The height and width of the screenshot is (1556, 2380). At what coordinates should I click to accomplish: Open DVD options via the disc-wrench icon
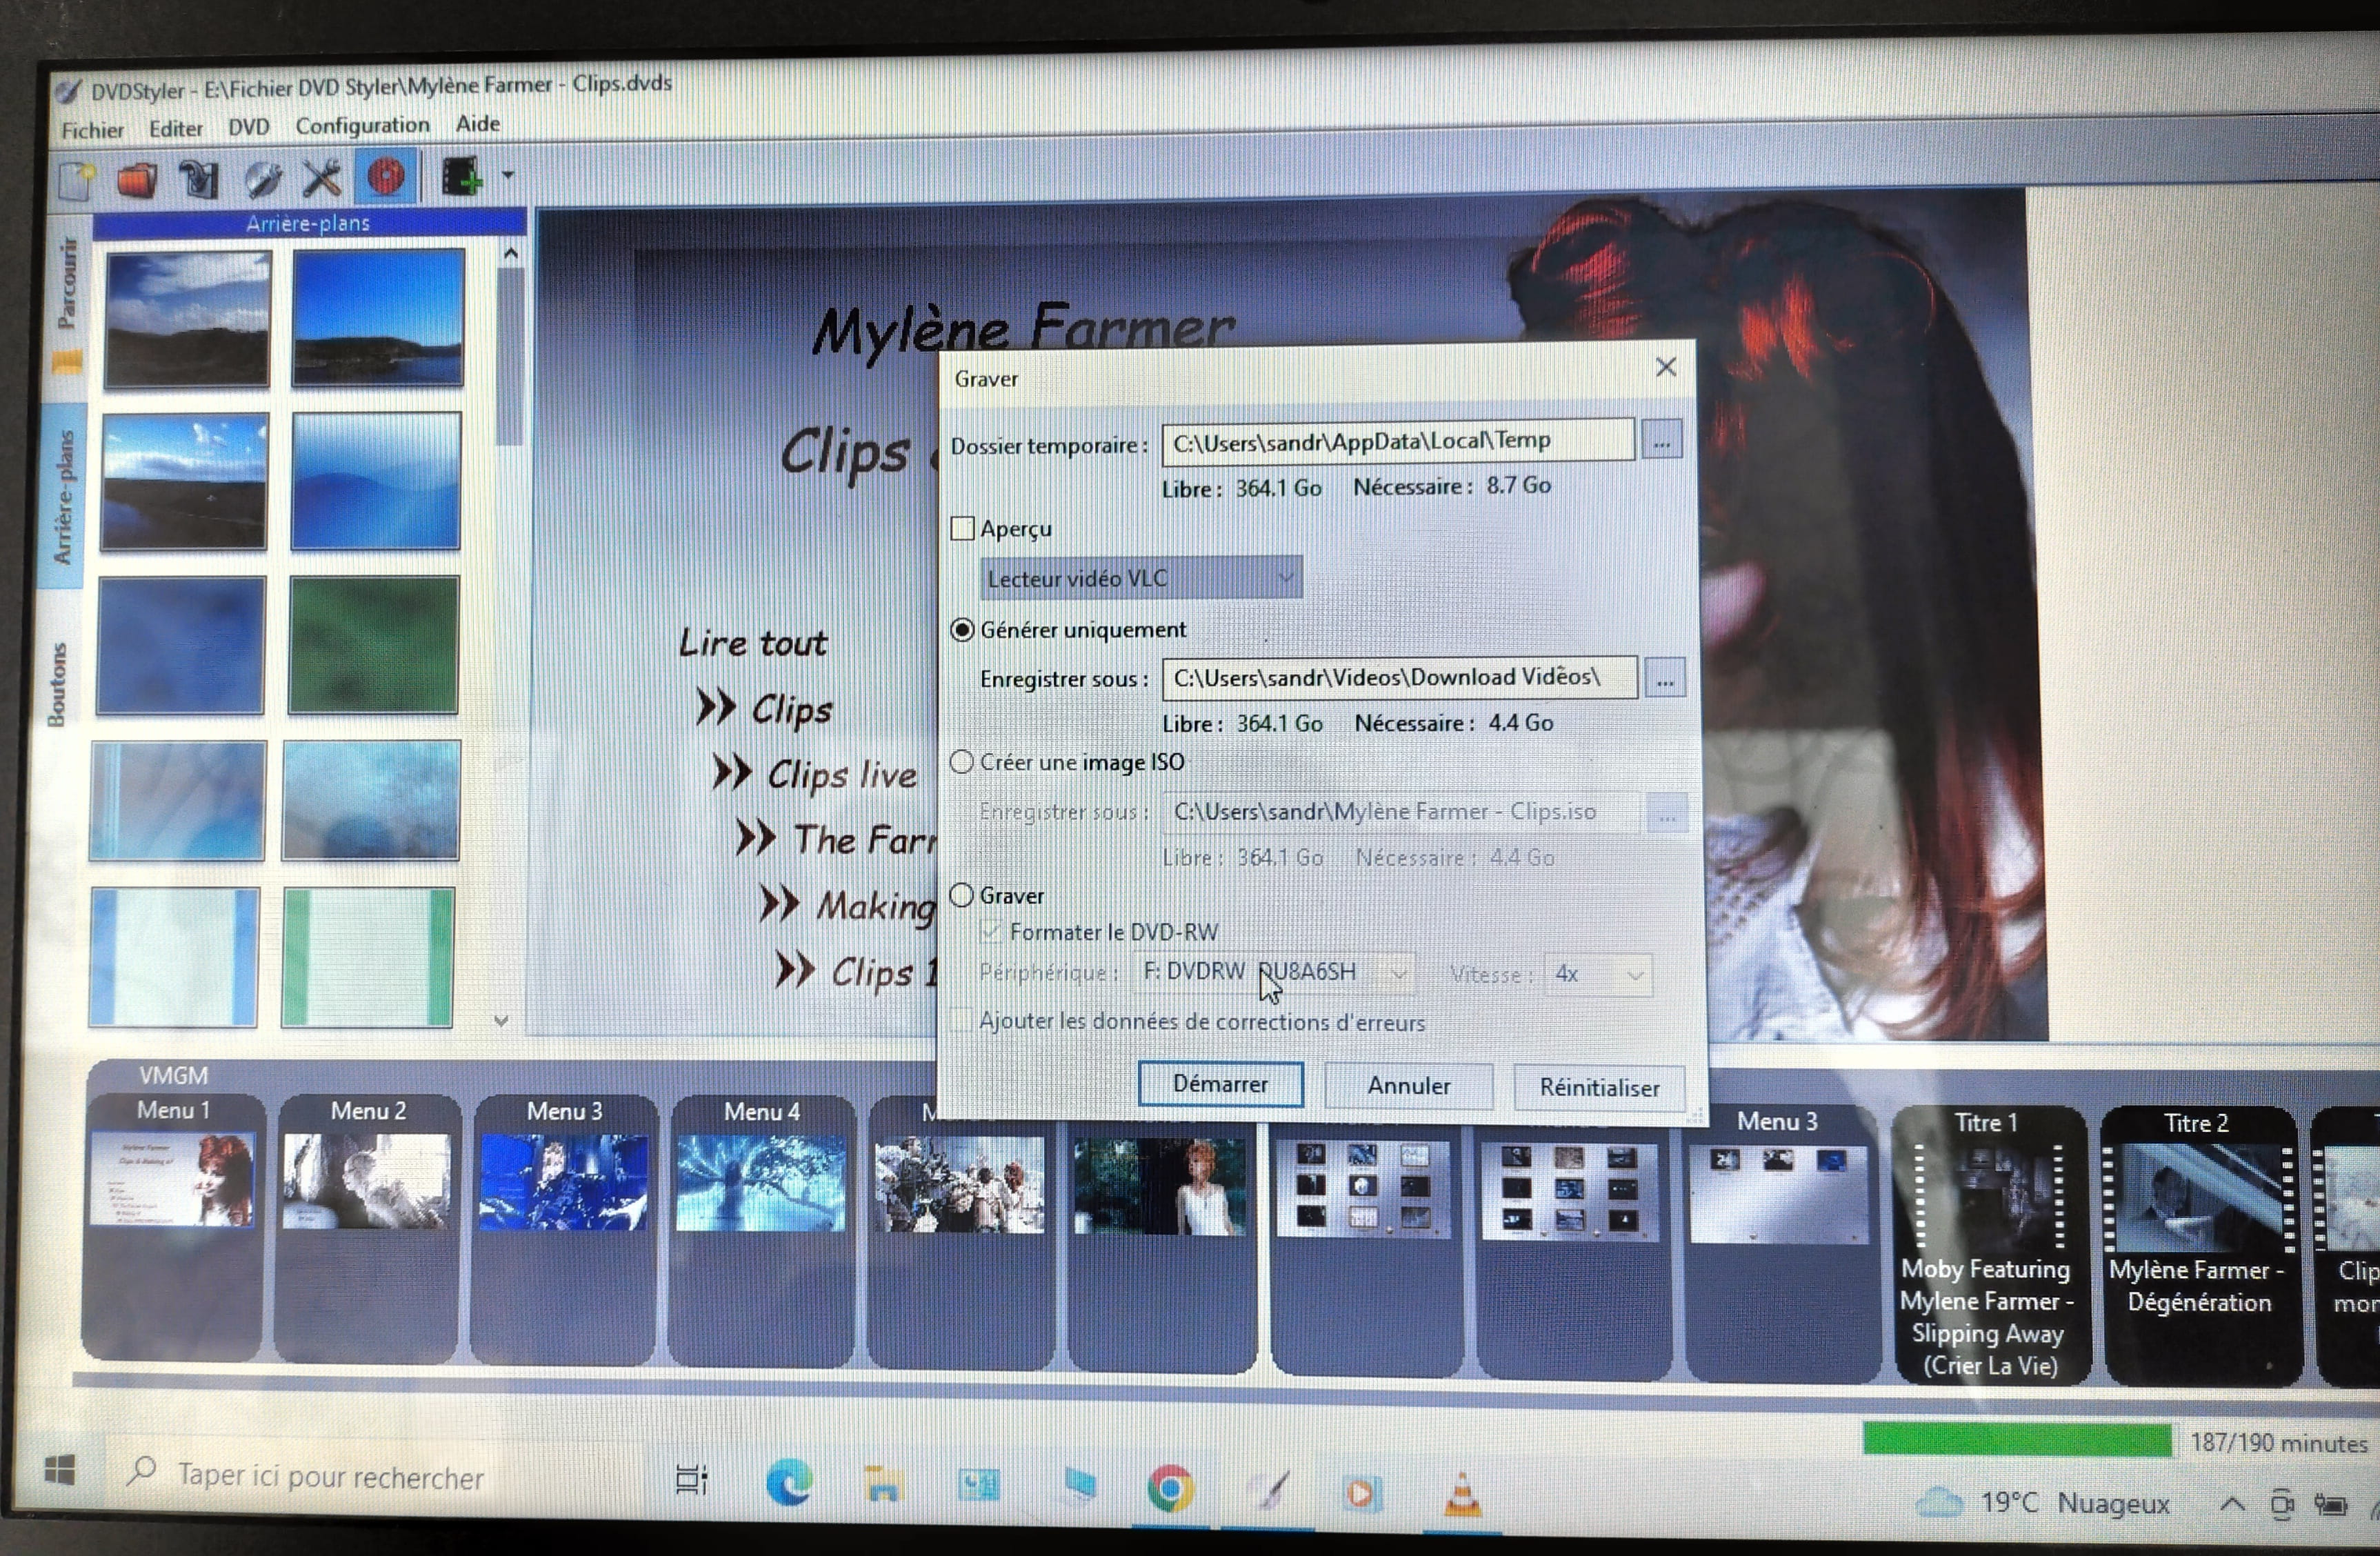tap(262, 179)
